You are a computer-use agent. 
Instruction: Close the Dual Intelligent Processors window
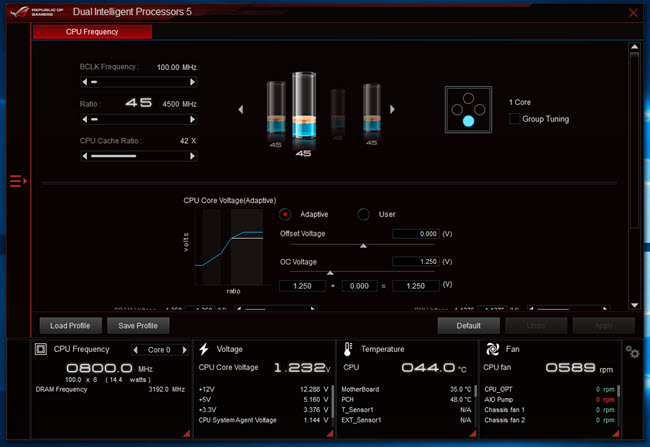pos(633,13)
